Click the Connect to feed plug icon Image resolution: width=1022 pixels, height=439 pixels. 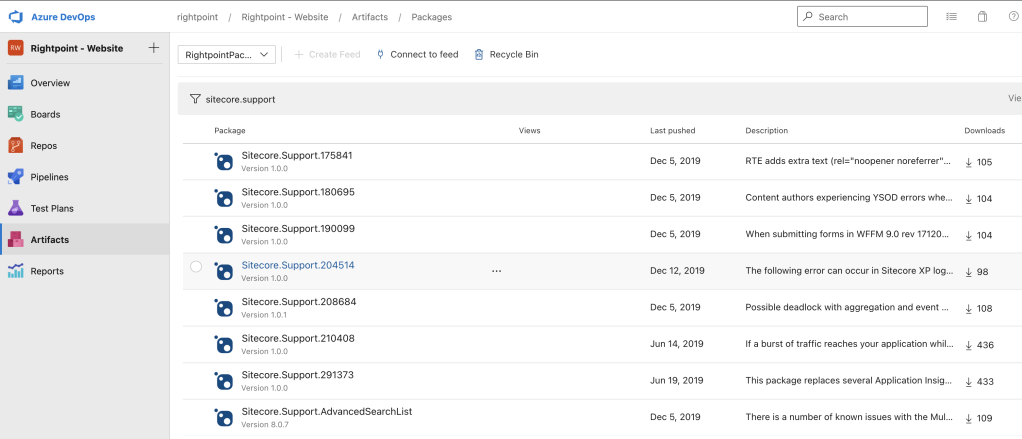click(381, 55)
